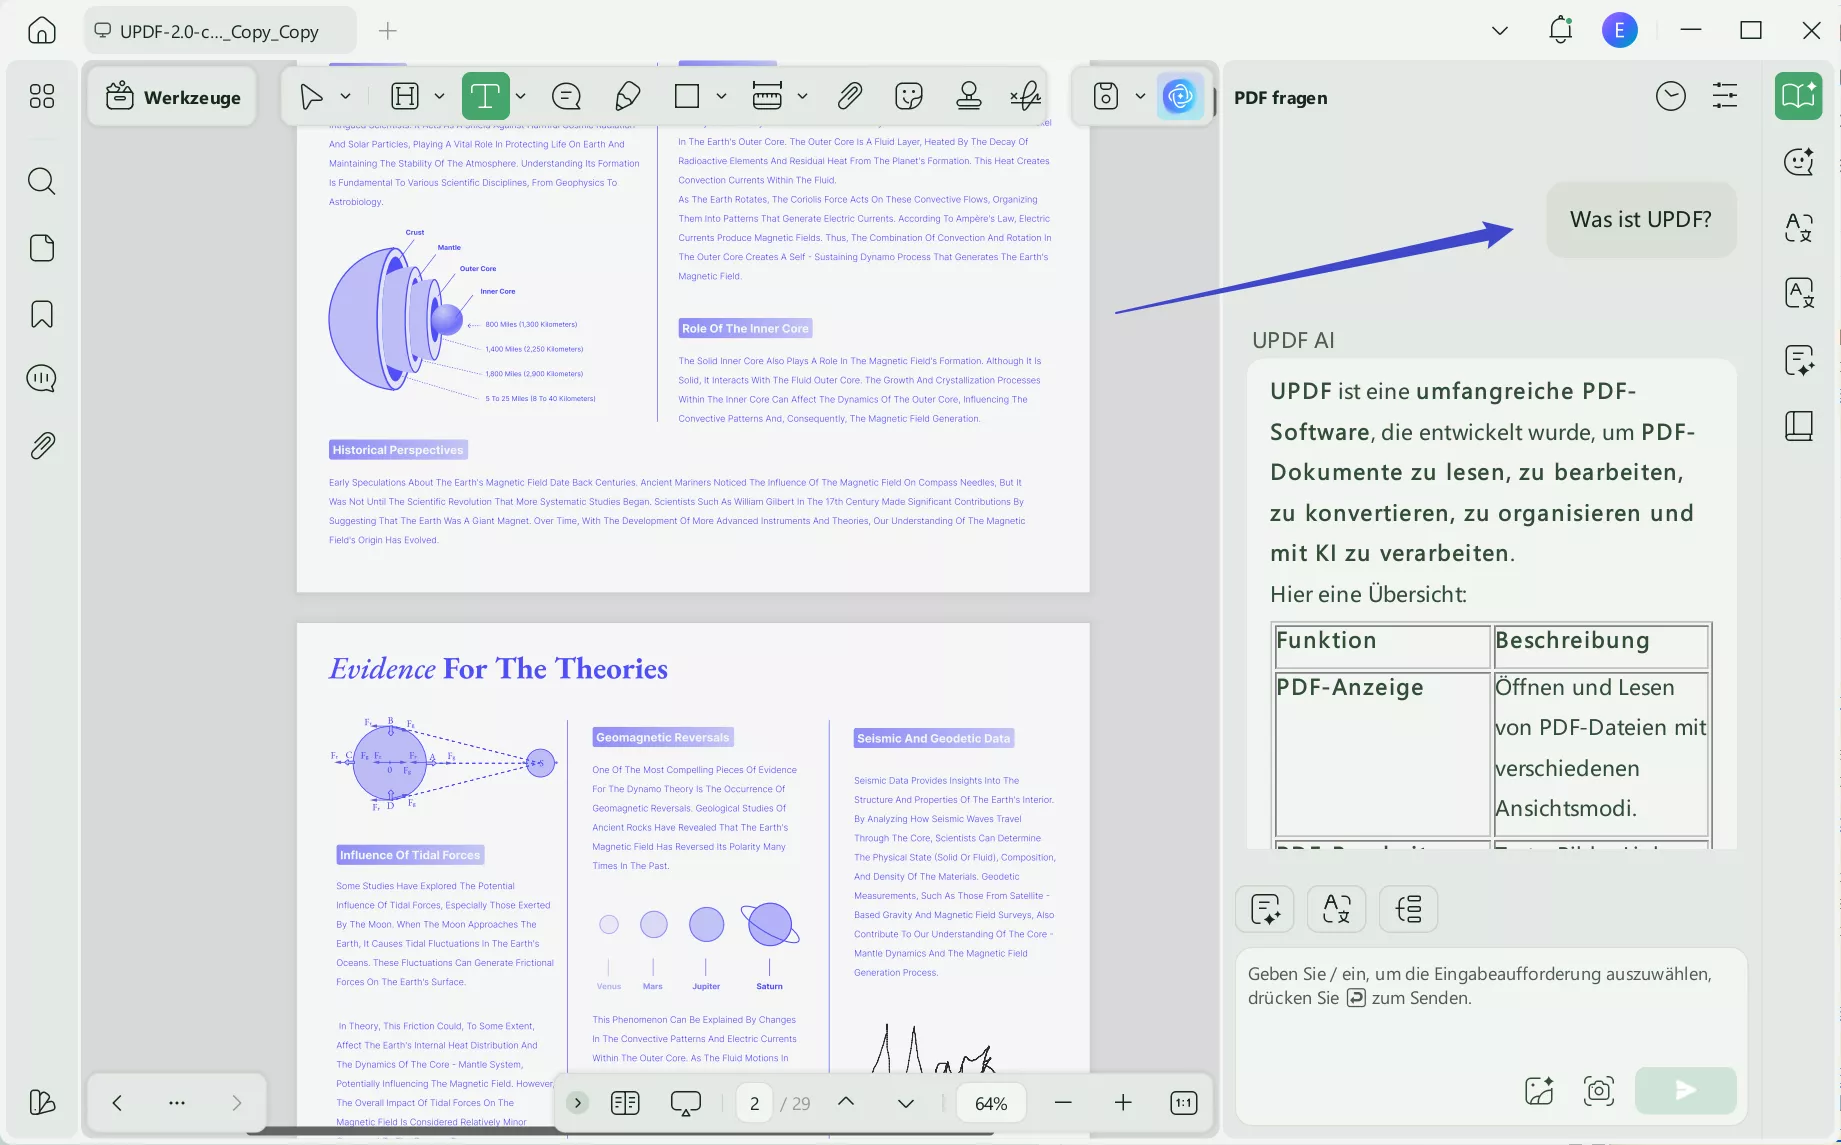Select the stamp tool
This screenshot has height=1145, width=1841.
[x=969, y=96]
